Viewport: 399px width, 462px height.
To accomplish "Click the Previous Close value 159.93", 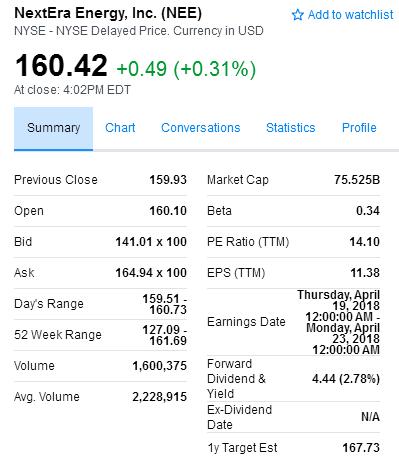I will 168,180.
